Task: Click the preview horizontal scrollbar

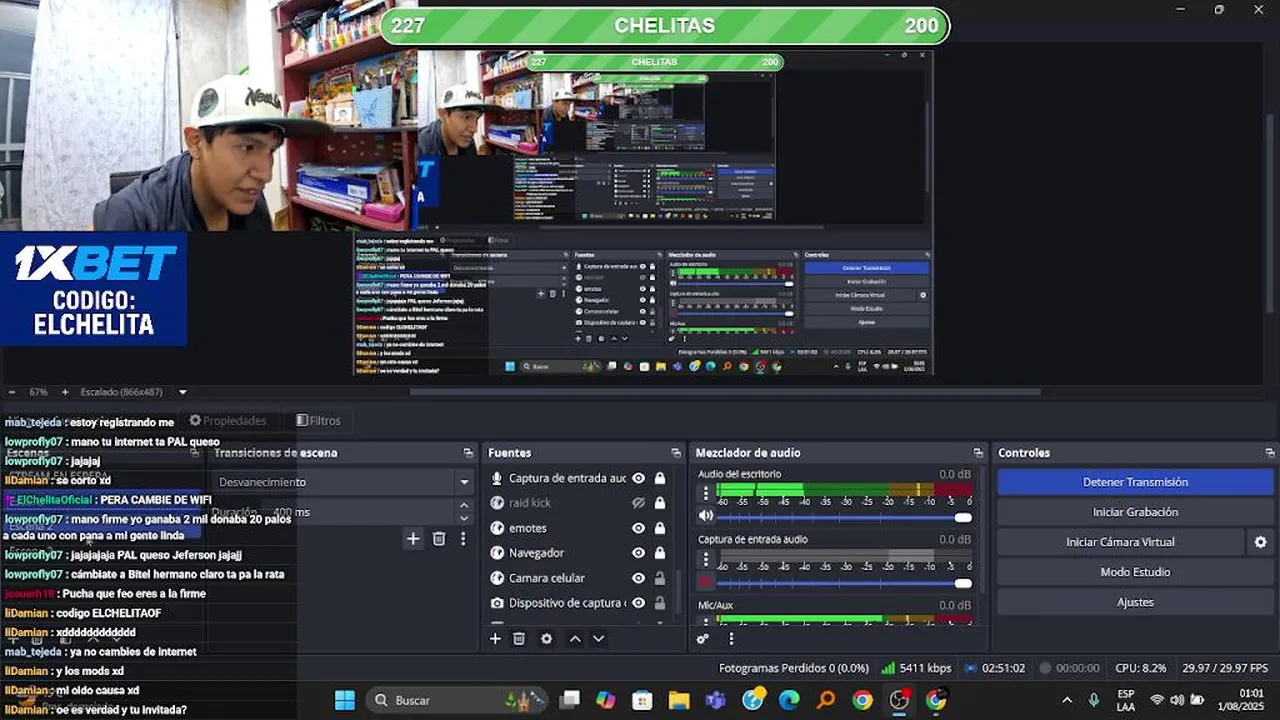Action: (x=725, y=391)
